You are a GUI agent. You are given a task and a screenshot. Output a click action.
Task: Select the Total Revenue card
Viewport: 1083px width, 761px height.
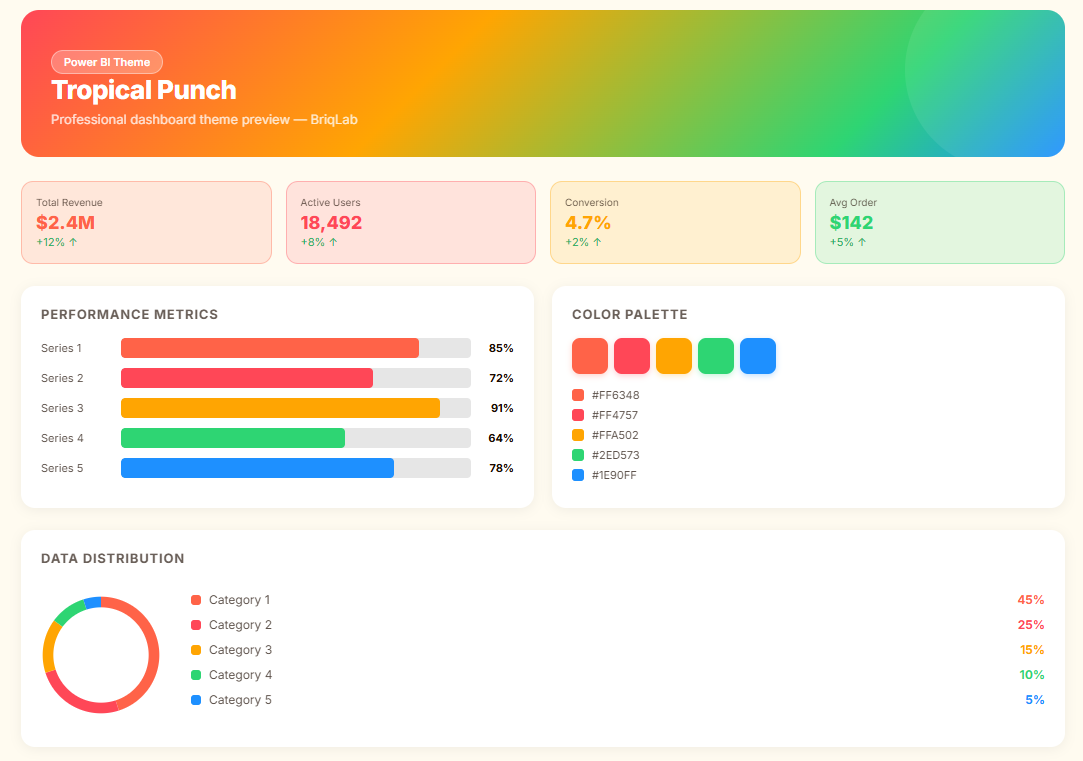coord(146,222)
